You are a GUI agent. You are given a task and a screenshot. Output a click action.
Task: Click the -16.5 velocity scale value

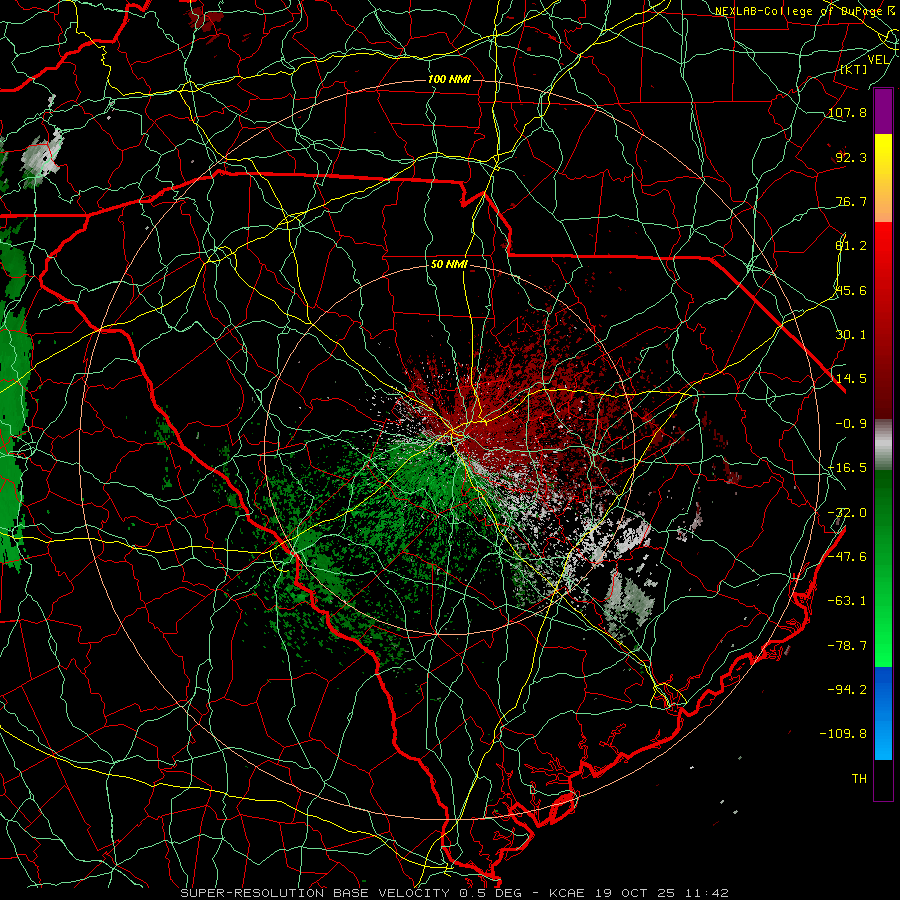(847, 468)
